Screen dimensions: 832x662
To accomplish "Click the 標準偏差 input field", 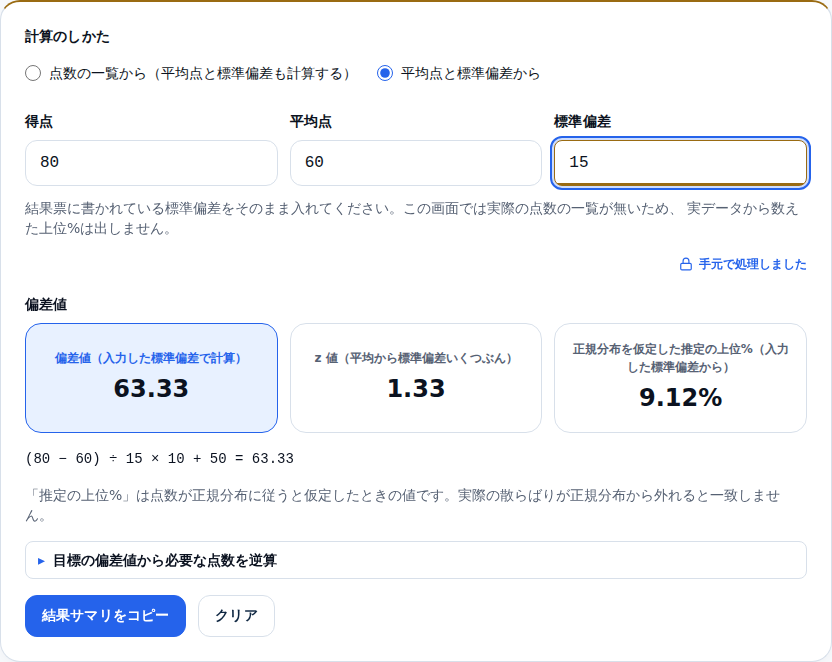I will pos(680,163).
